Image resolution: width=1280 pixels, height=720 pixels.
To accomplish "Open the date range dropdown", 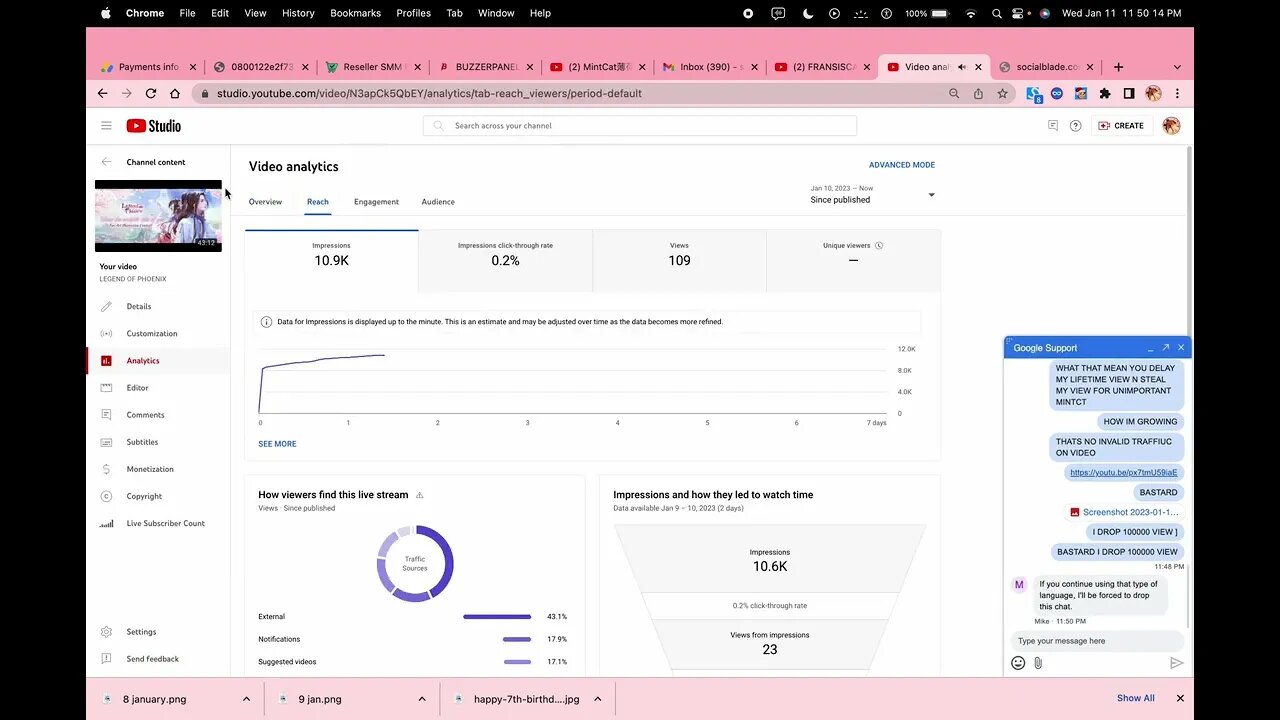I will point(872,194).
